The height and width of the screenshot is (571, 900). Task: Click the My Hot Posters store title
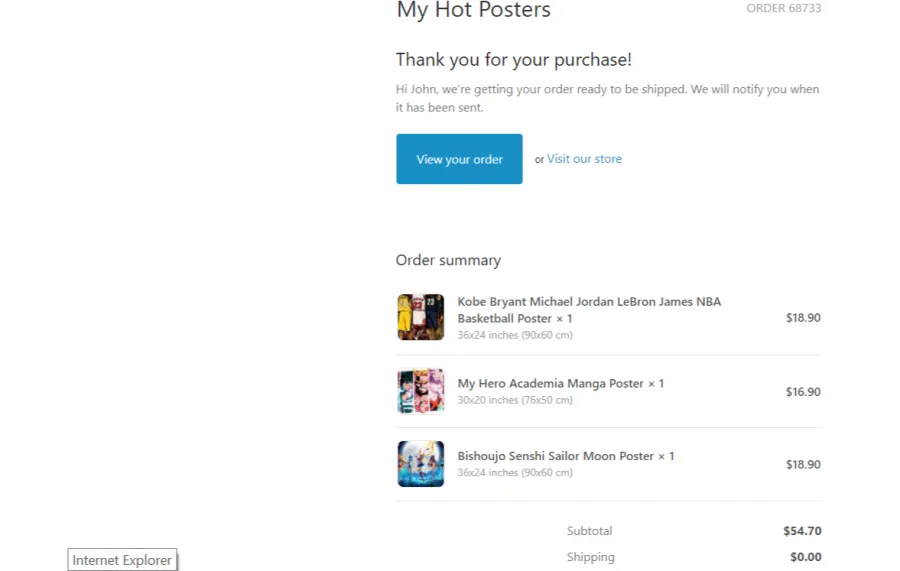coord(474,10)
